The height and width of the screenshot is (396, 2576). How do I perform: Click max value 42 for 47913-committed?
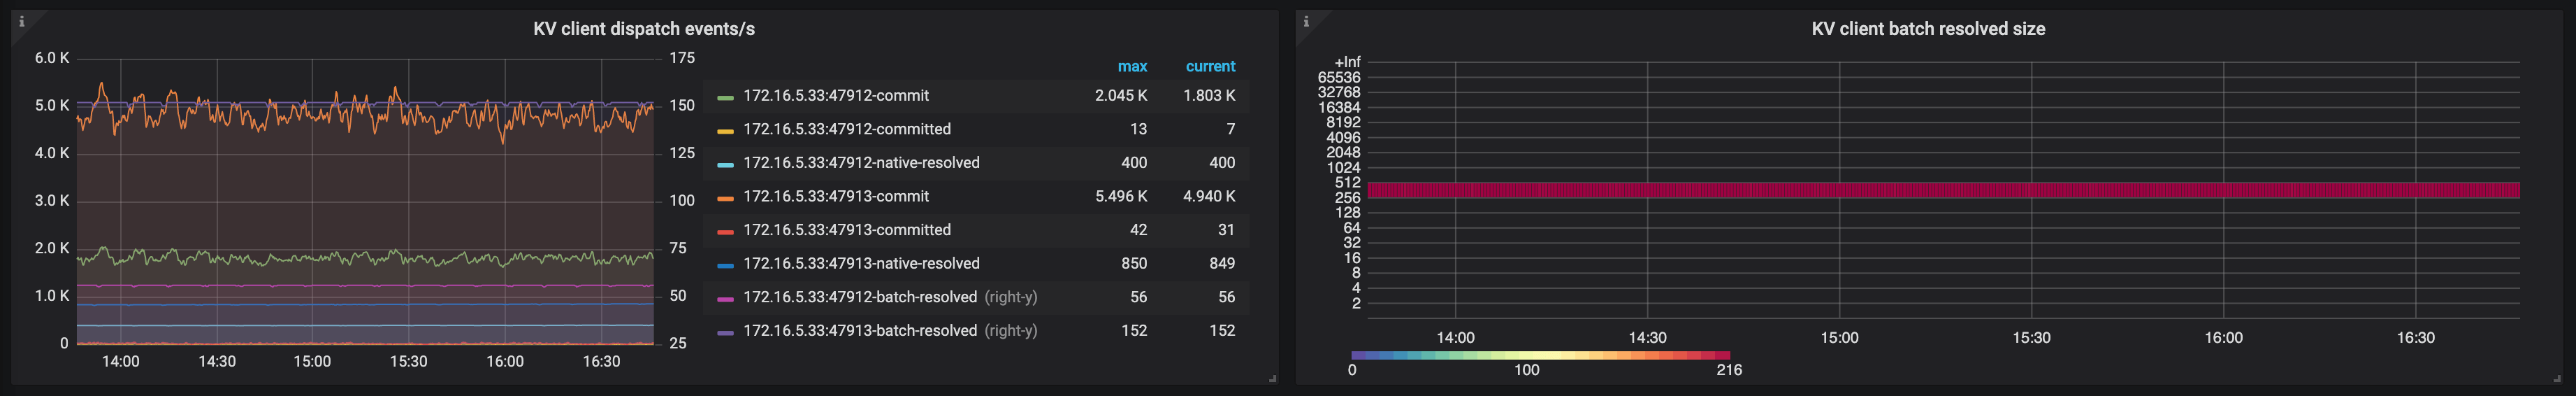pyautogui.click(x=1138, y=230)
